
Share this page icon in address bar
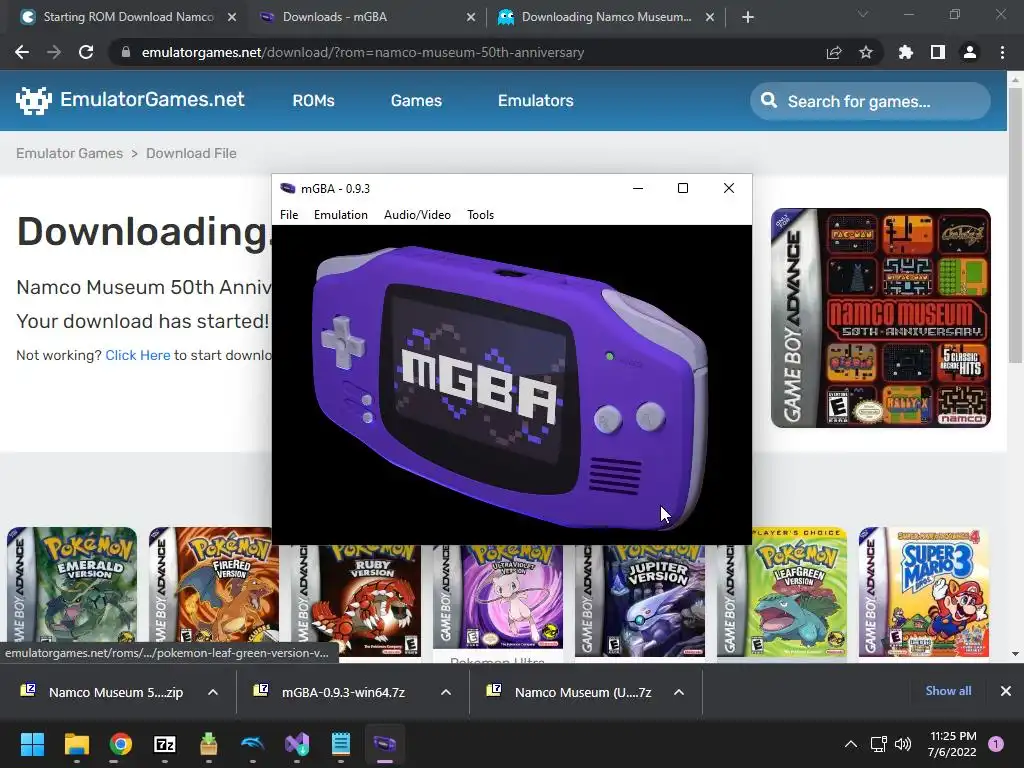click(834, 52)
